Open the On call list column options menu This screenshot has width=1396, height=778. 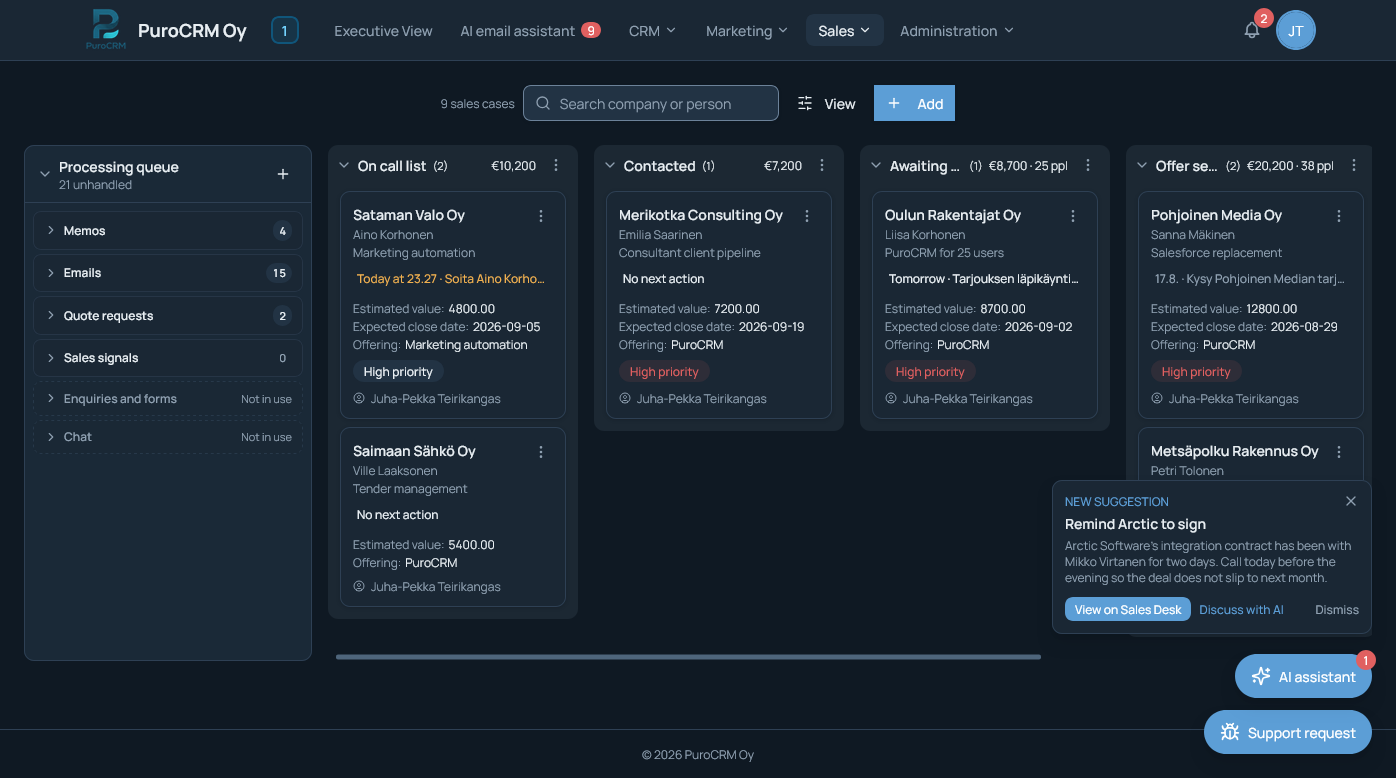[x=557, y=166]
